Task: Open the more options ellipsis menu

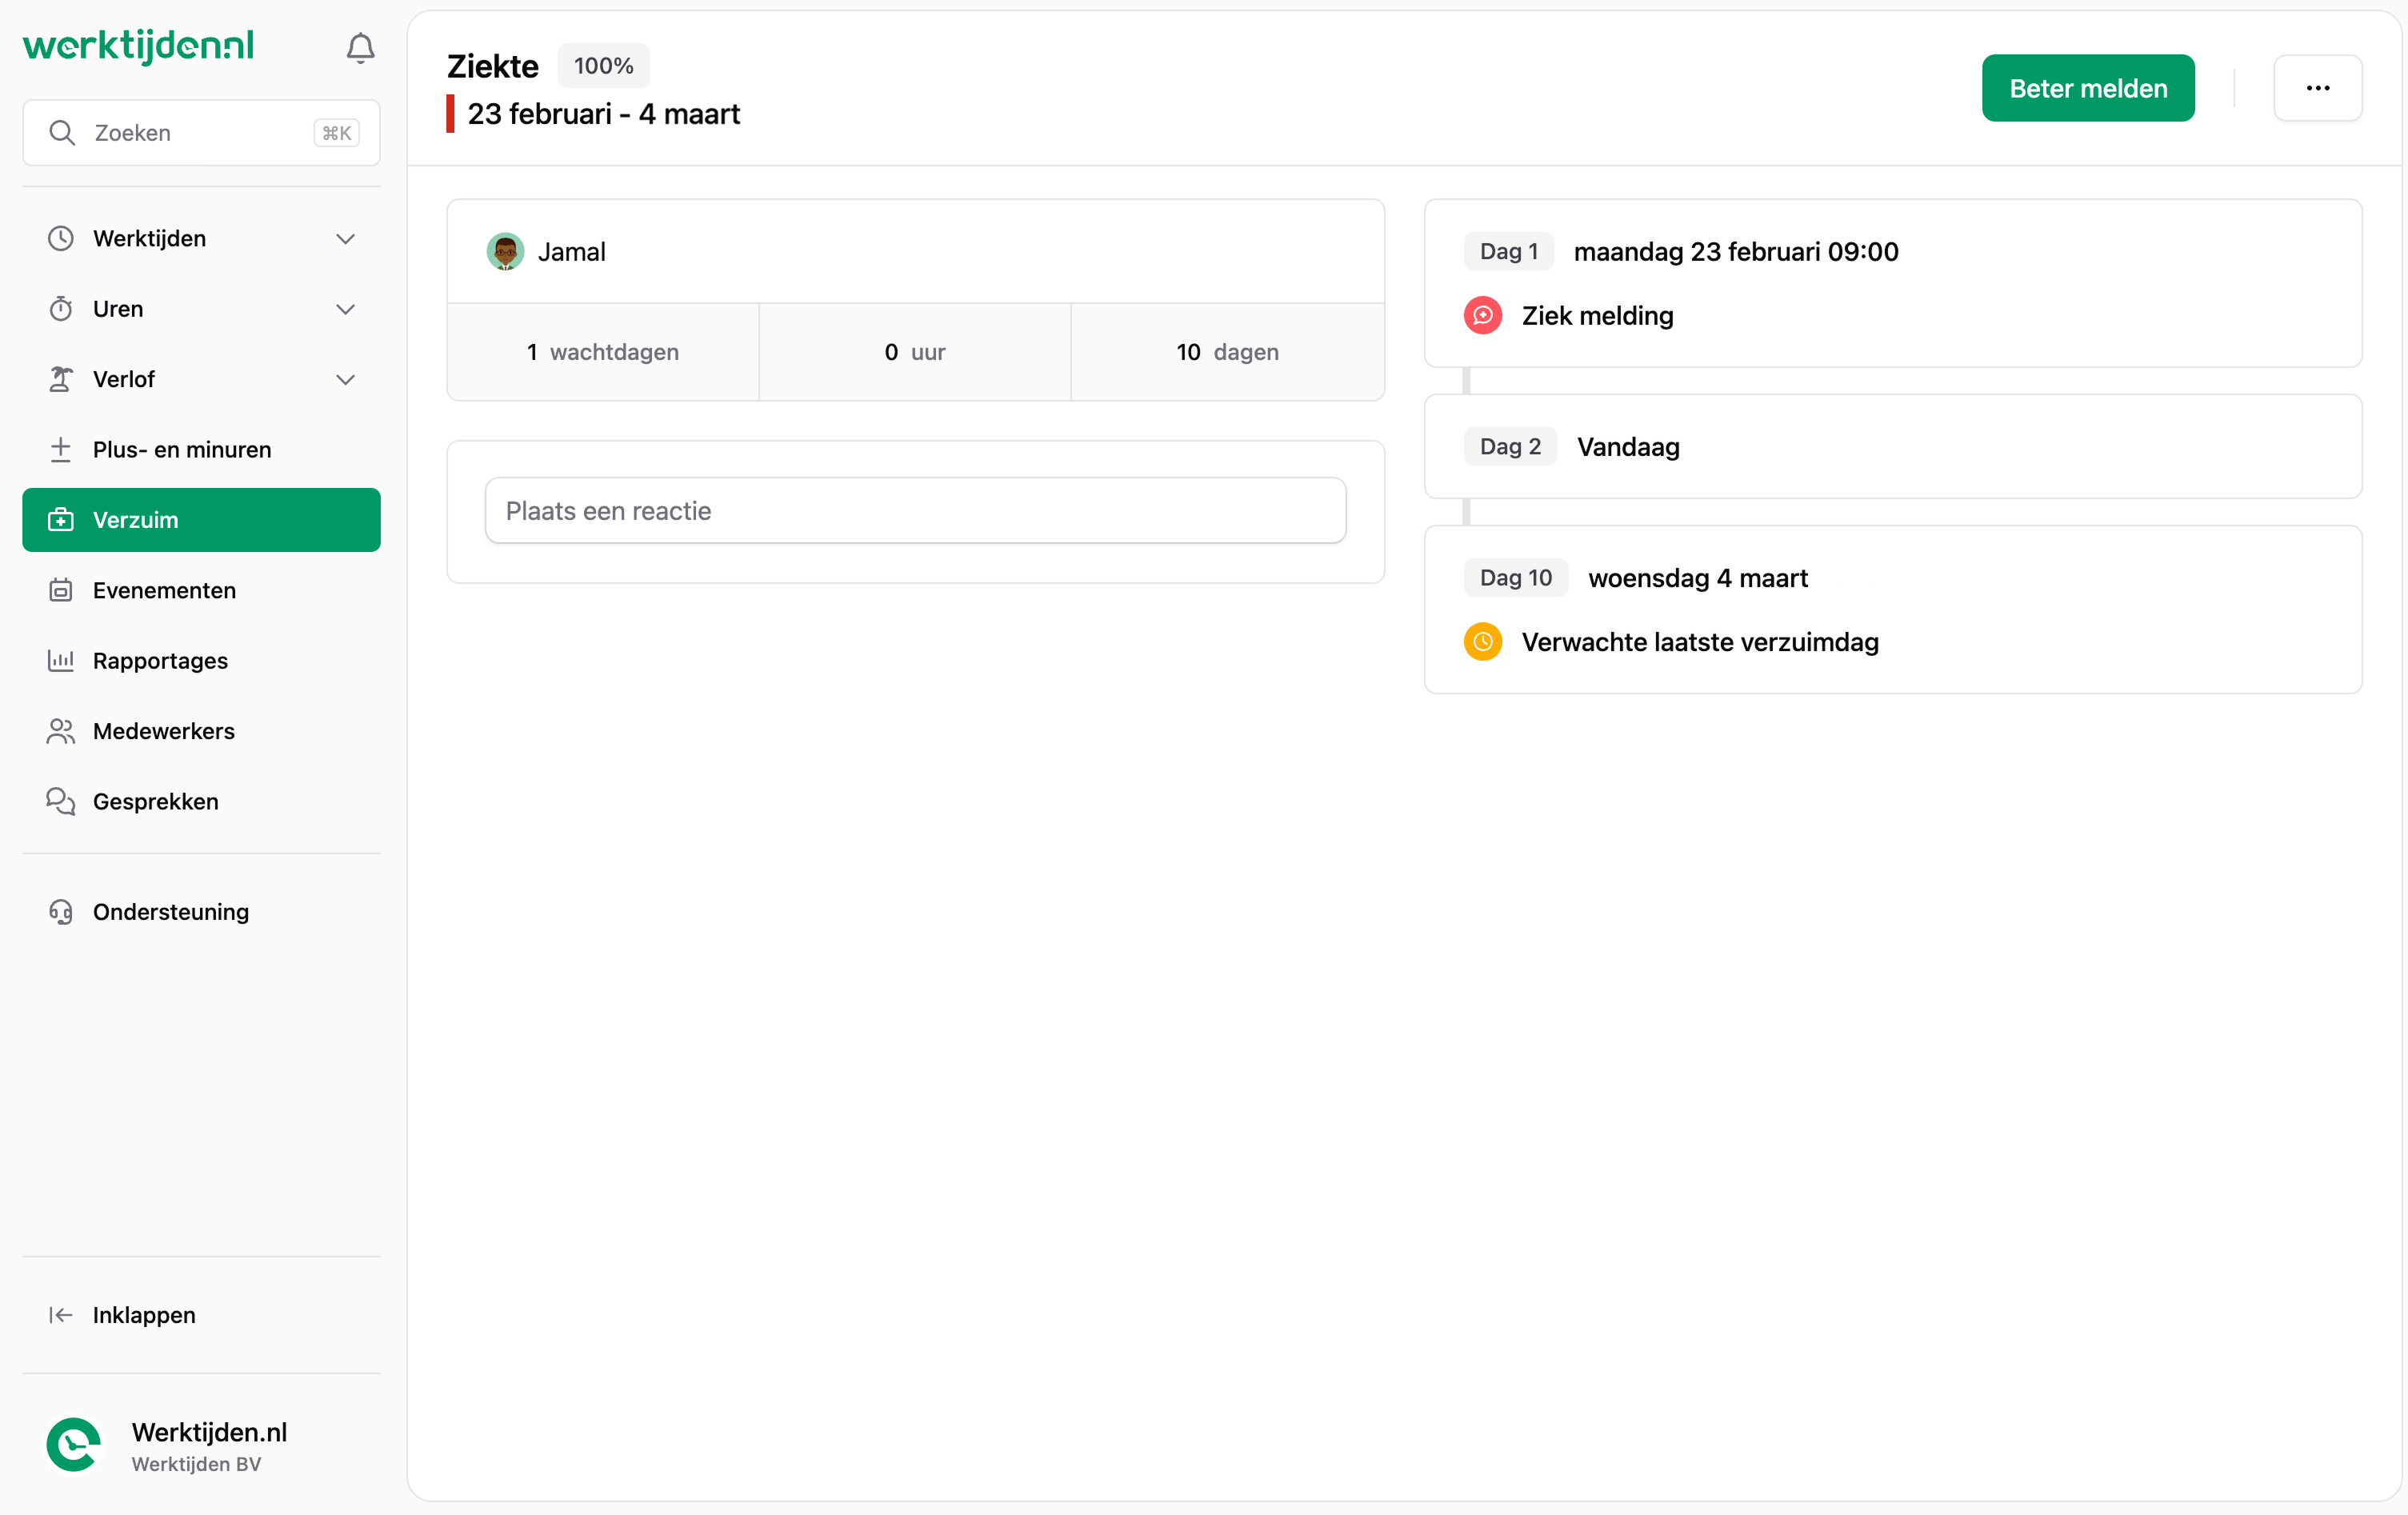Action: [x=2318, y=87]
